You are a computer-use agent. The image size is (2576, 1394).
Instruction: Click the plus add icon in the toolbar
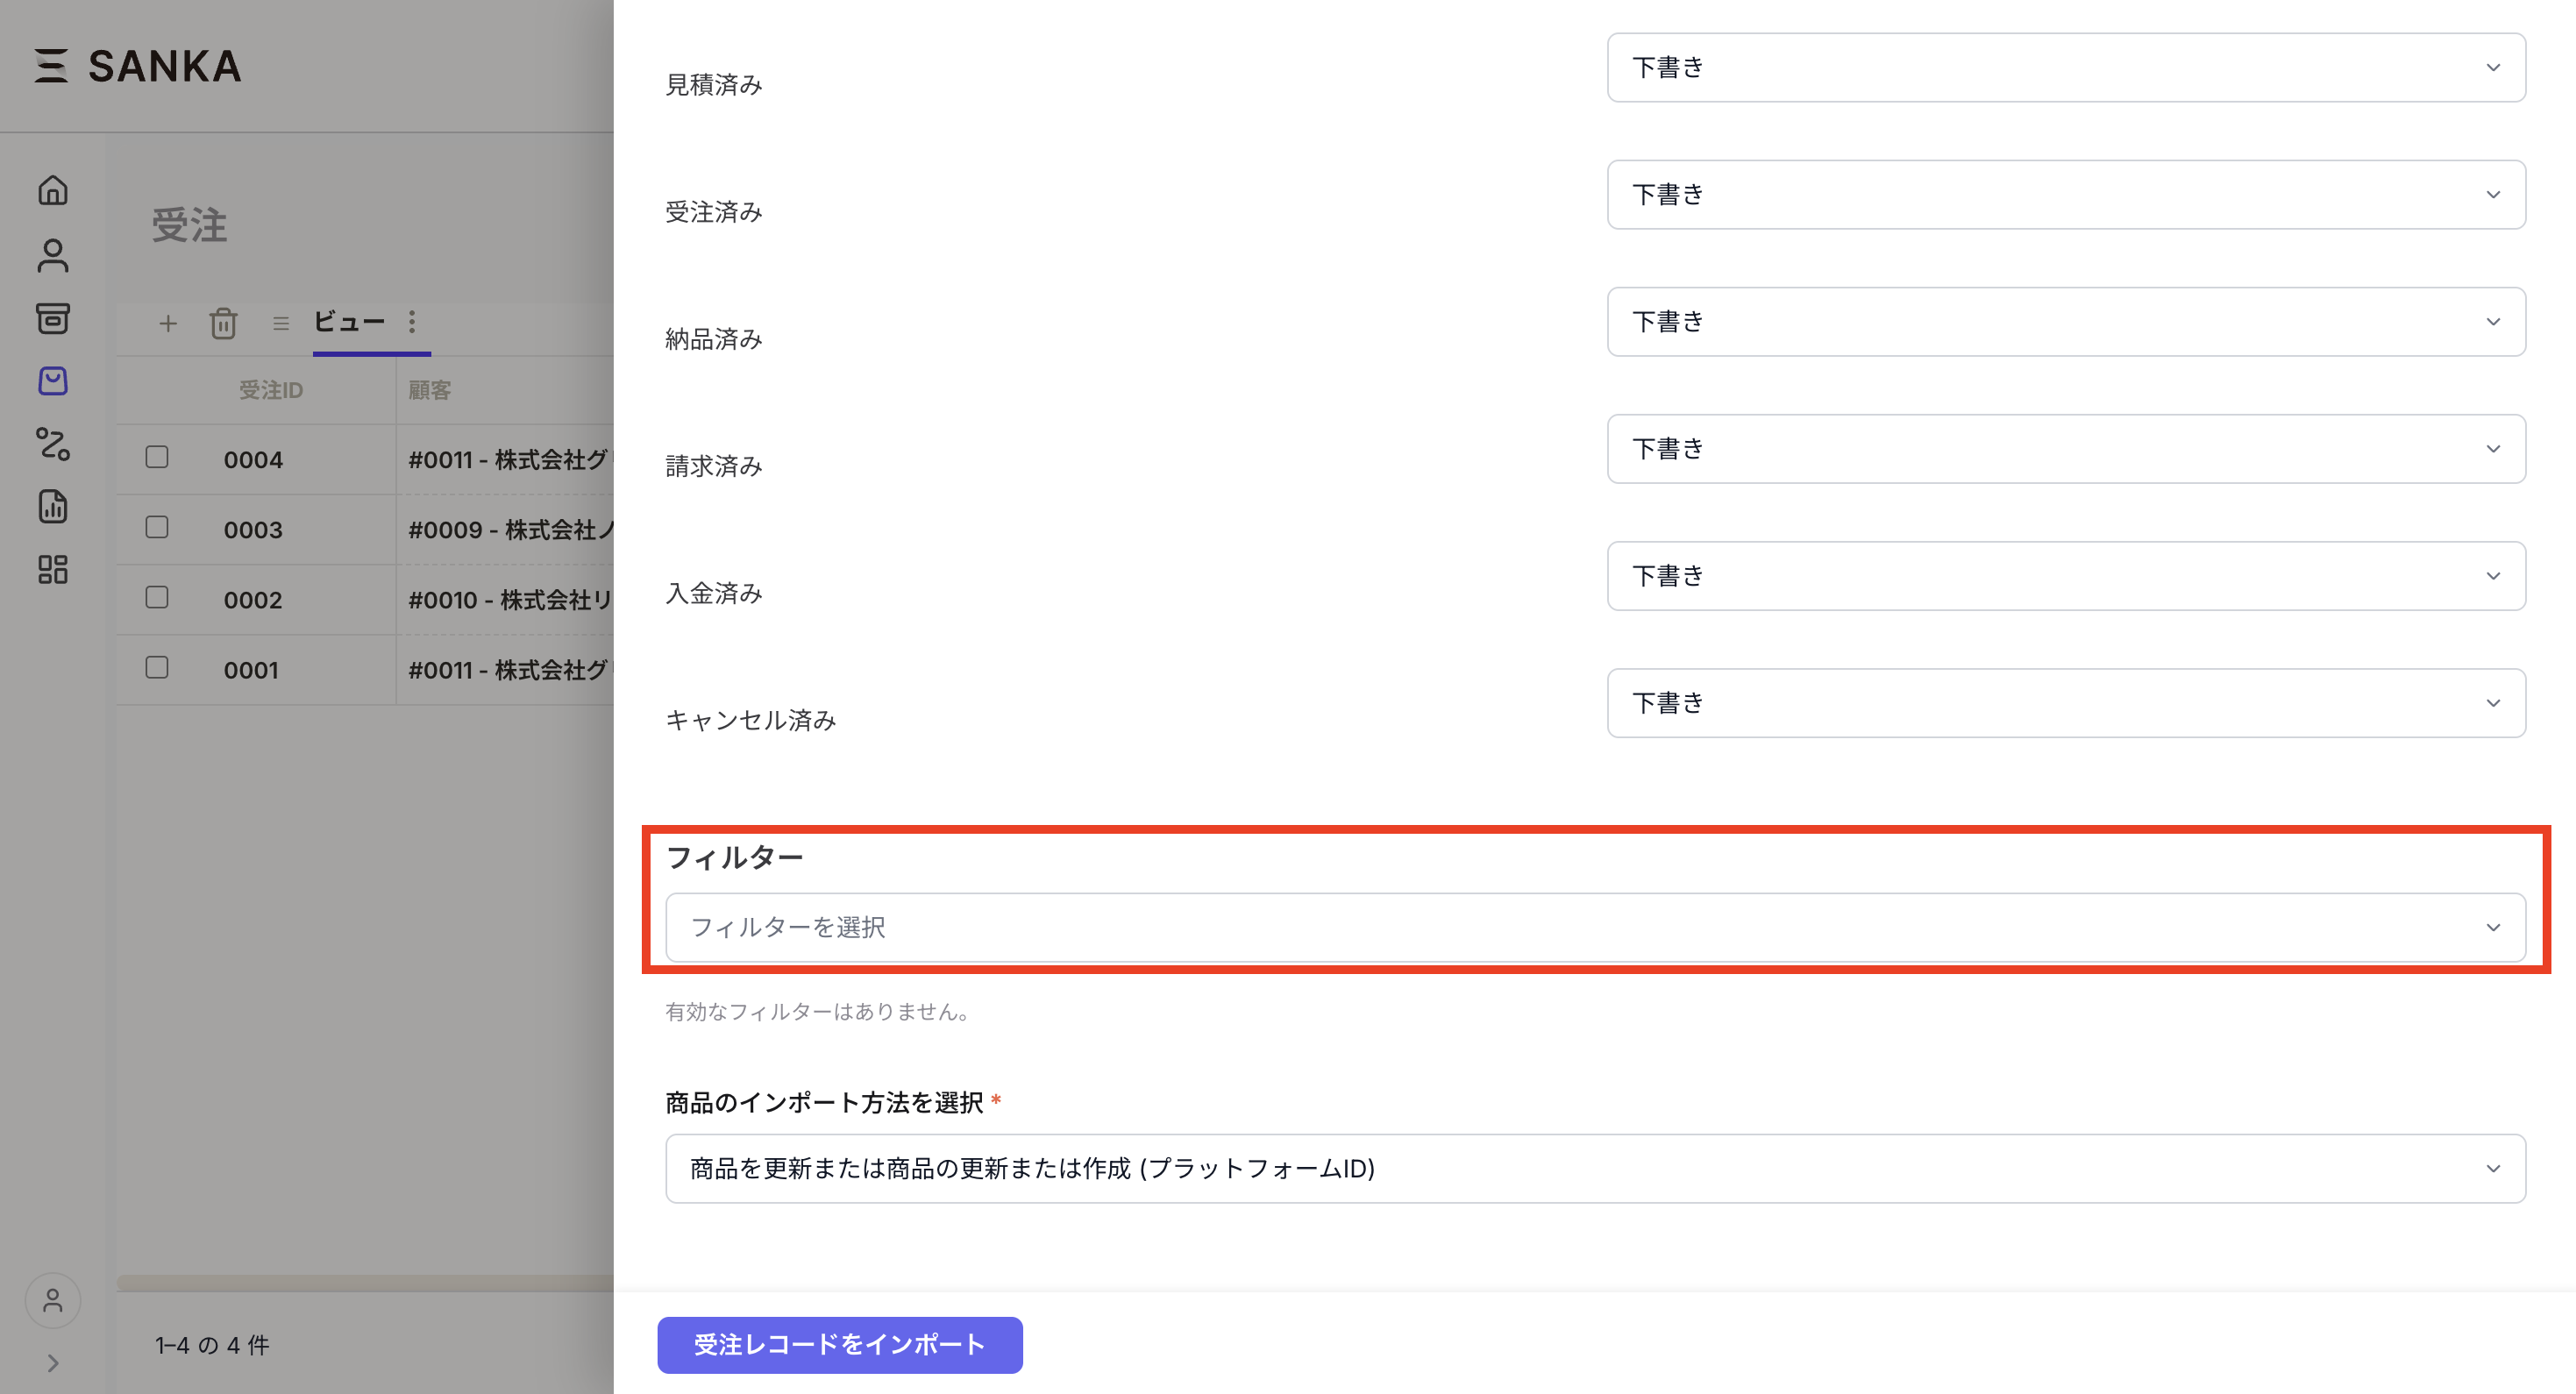click(168, 323)
